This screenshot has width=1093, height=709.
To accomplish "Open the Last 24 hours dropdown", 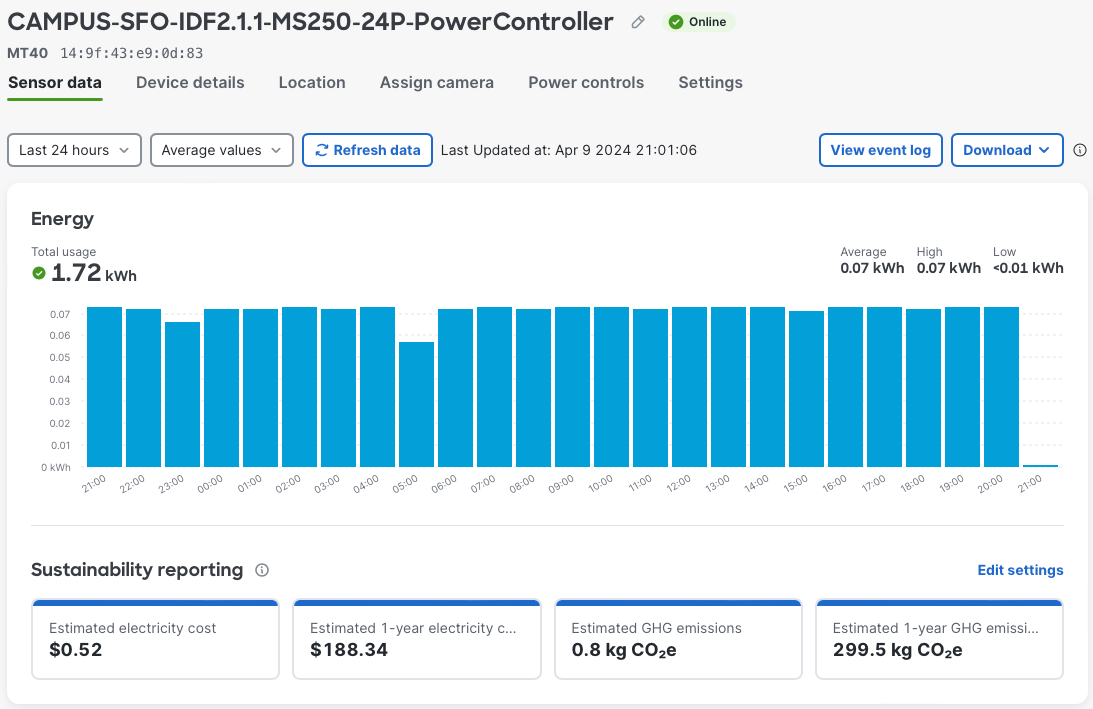I will [x=74, y=149].
